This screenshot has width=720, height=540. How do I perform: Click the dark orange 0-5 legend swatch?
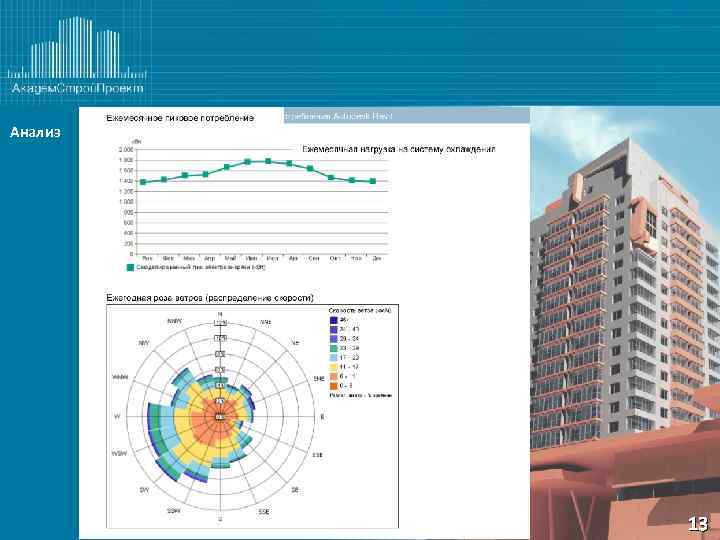tap(334, 386)
